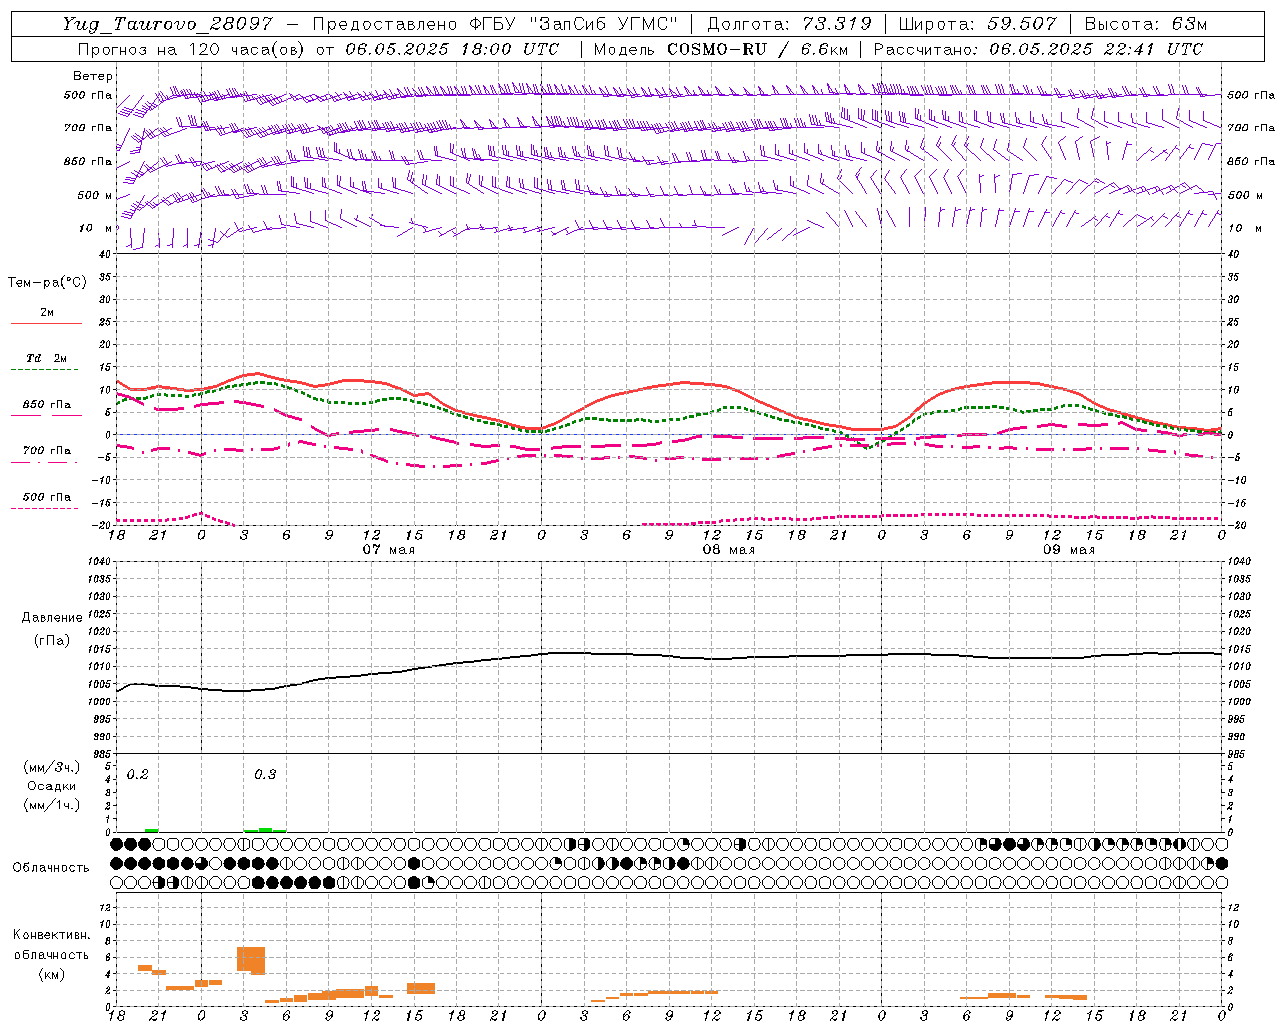Click the '(мм/3ч.)' precipitation unit label
1280x1024 pixels.
coord(52,768)
